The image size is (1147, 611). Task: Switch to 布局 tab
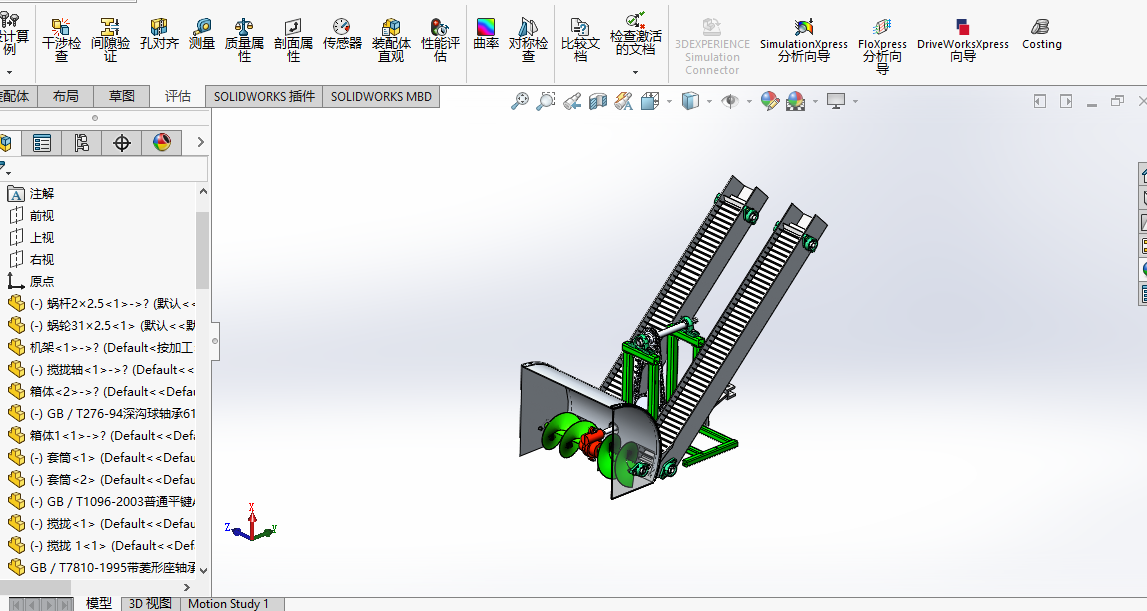tap(66, 96)
